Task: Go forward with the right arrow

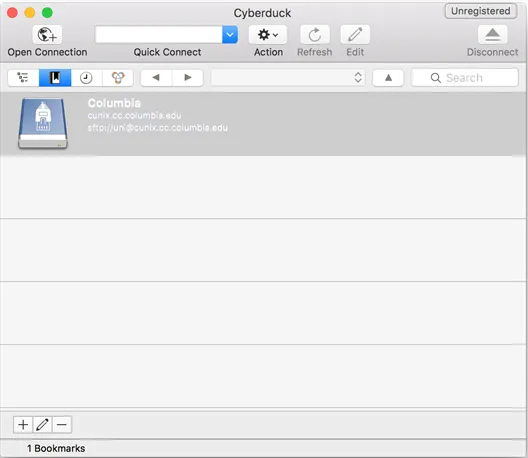Action: pos(188,78)
